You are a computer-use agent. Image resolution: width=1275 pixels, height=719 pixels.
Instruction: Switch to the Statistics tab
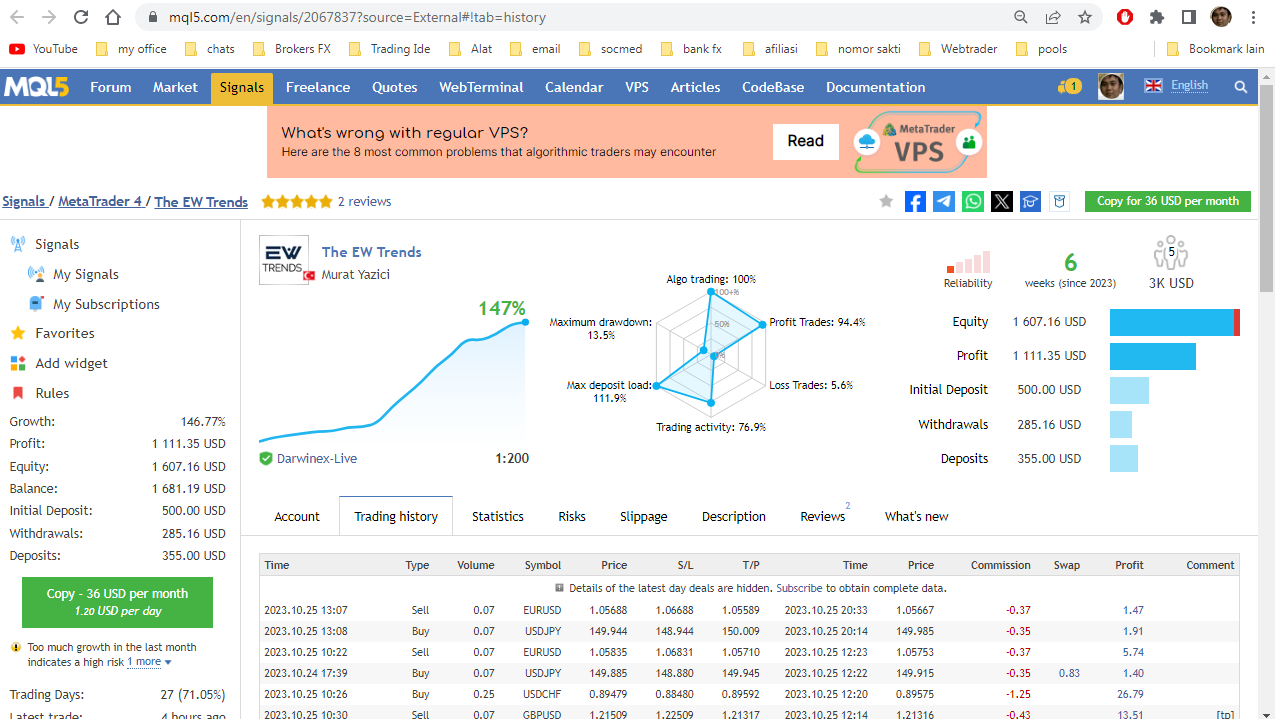pos(498,517)
